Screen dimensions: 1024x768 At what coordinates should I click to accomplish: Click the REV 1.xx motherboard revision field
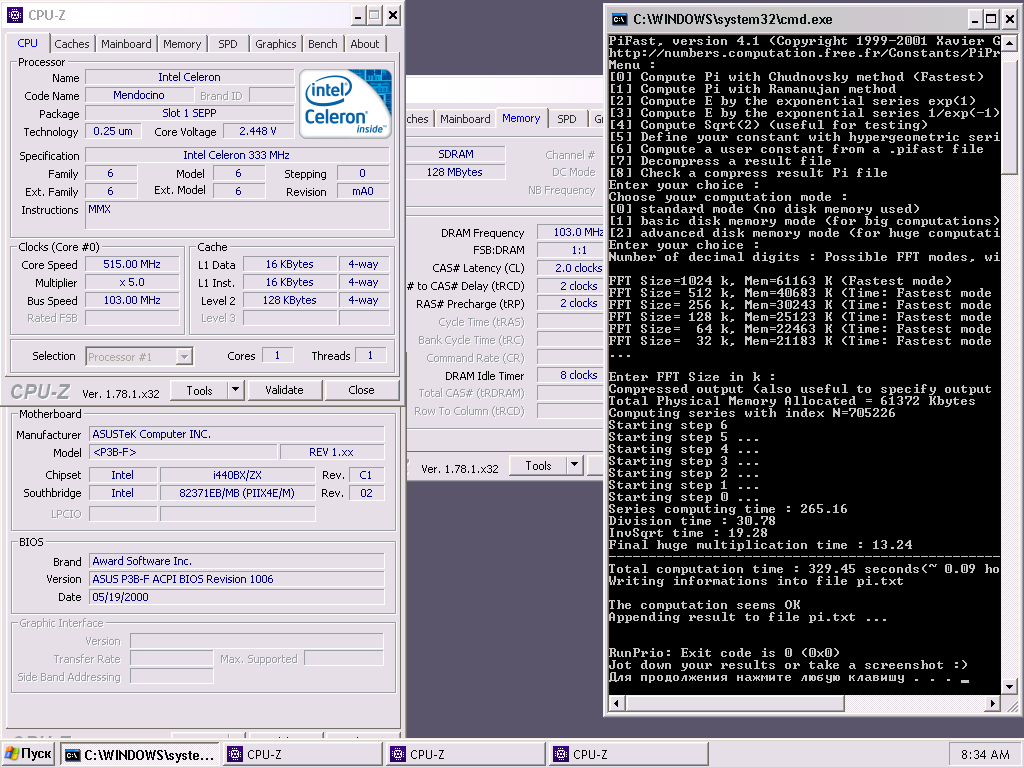click(332, 453)
